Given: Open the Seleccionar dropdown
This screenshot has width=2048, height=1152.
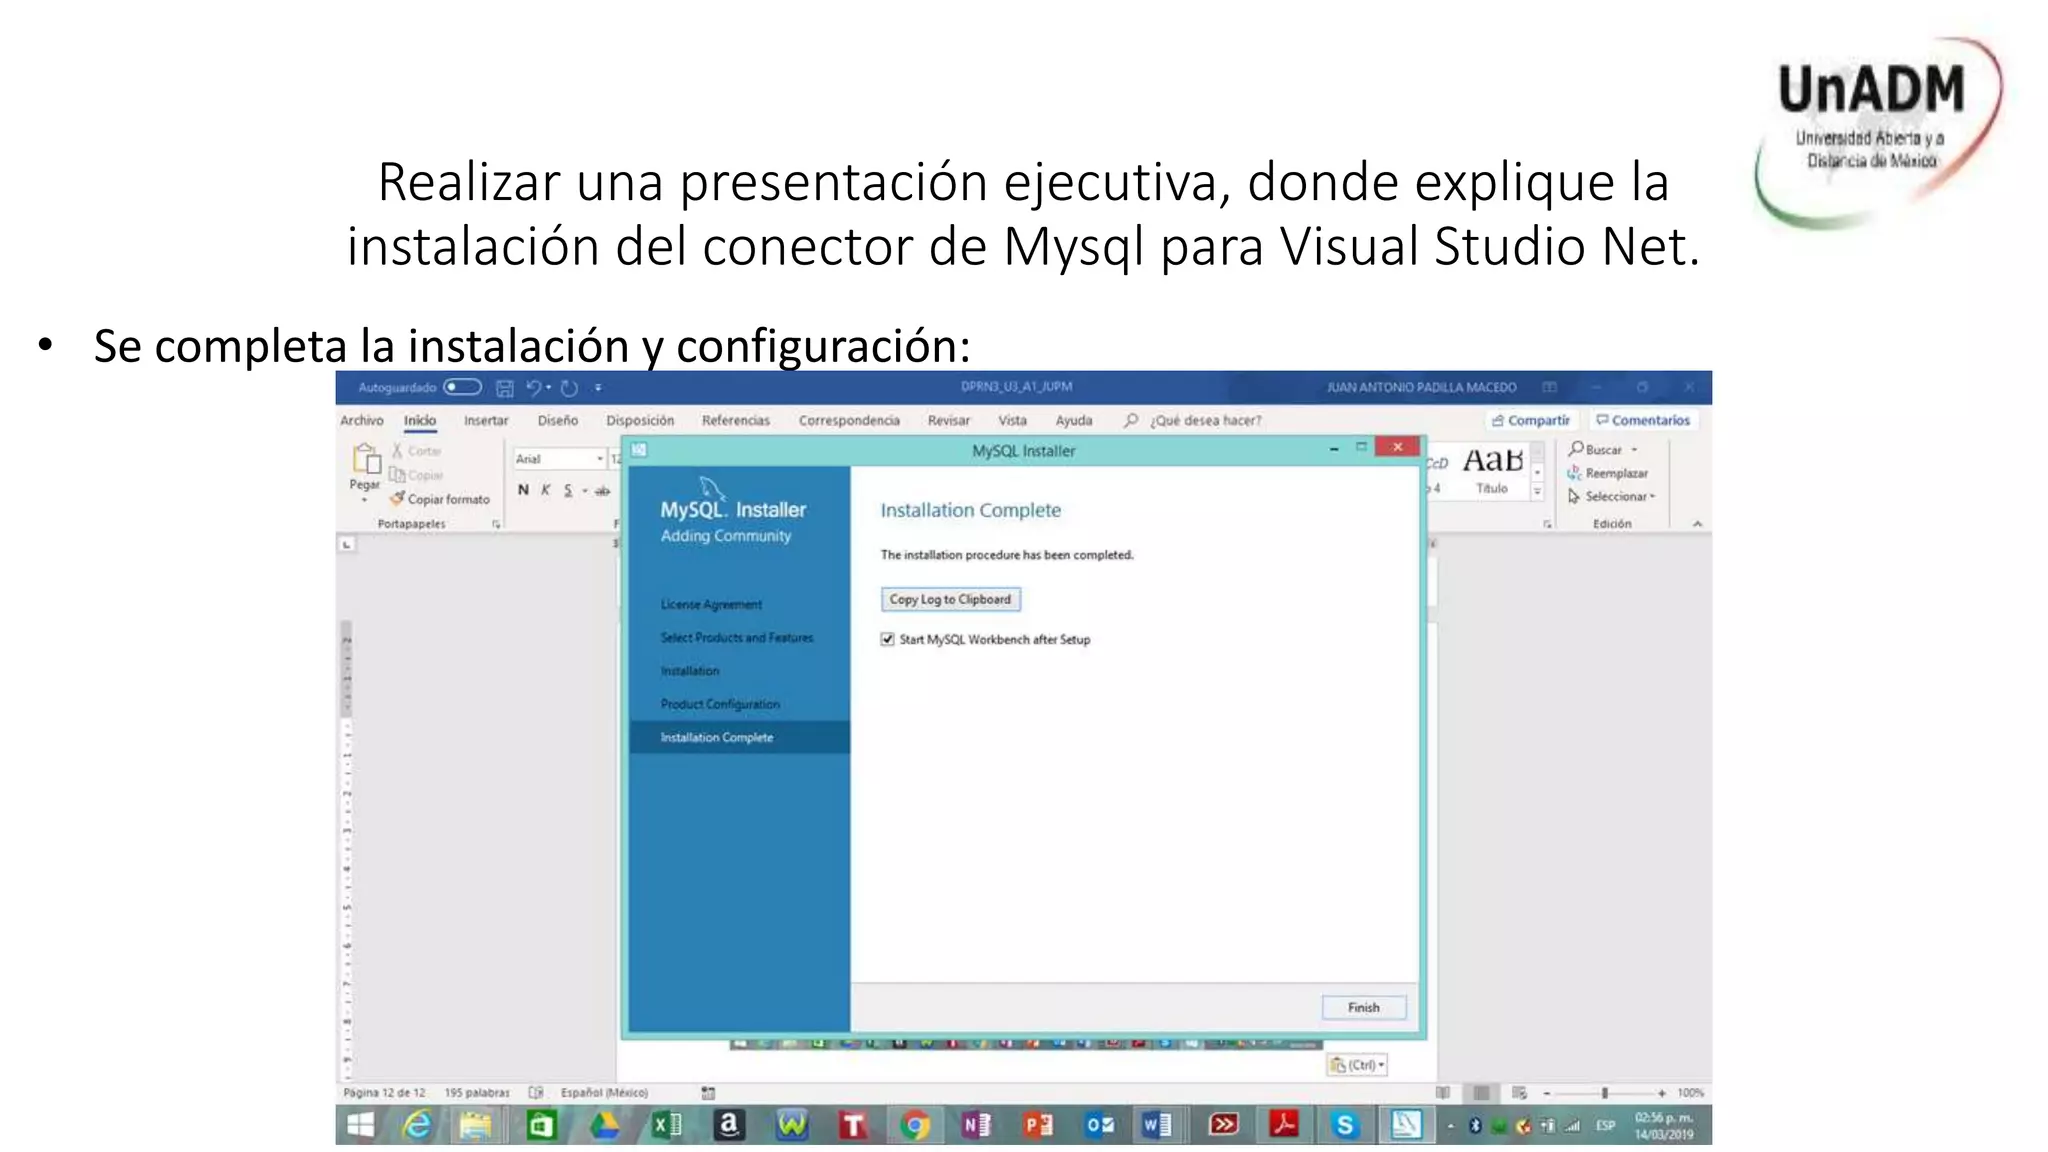Looking at the screenshot, I should [x=1612, y=496].
